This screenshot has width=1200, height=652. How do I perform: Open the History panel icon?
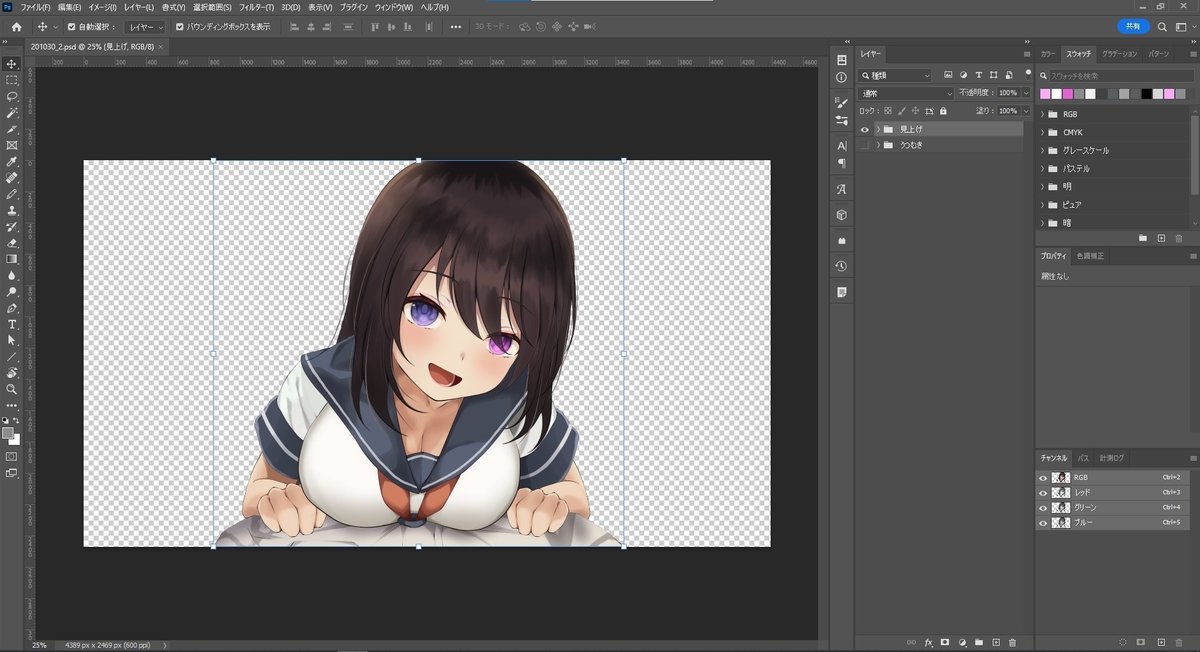[x=841, y=266]
